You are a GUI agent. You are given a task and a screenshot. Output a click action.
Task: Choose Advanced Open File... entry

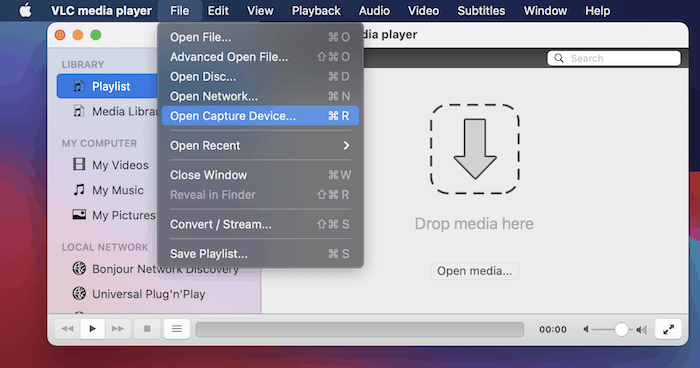click(x=260, y=57)
